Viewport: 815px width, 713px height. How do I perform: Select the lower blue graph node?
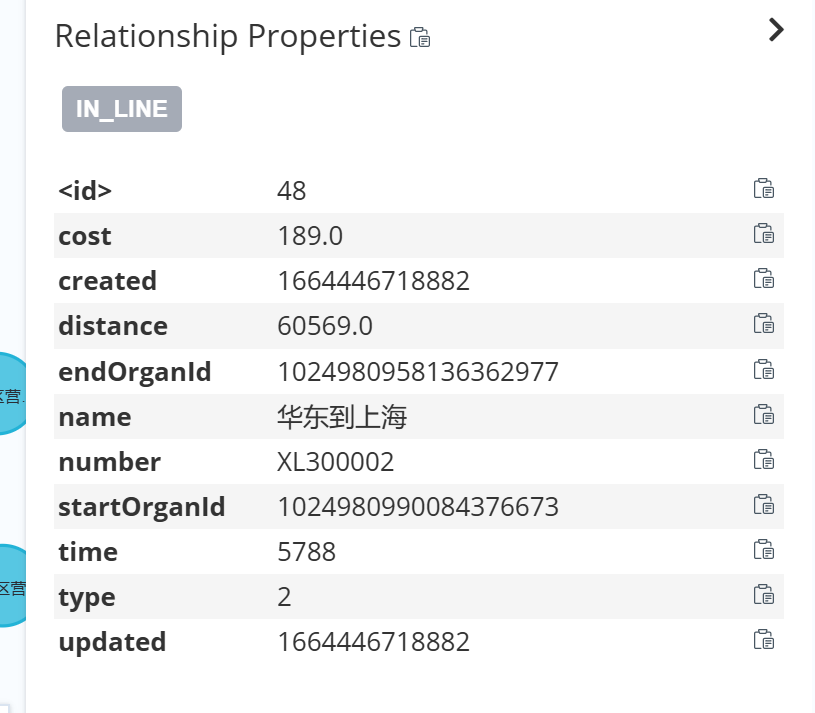coord(10,586)
